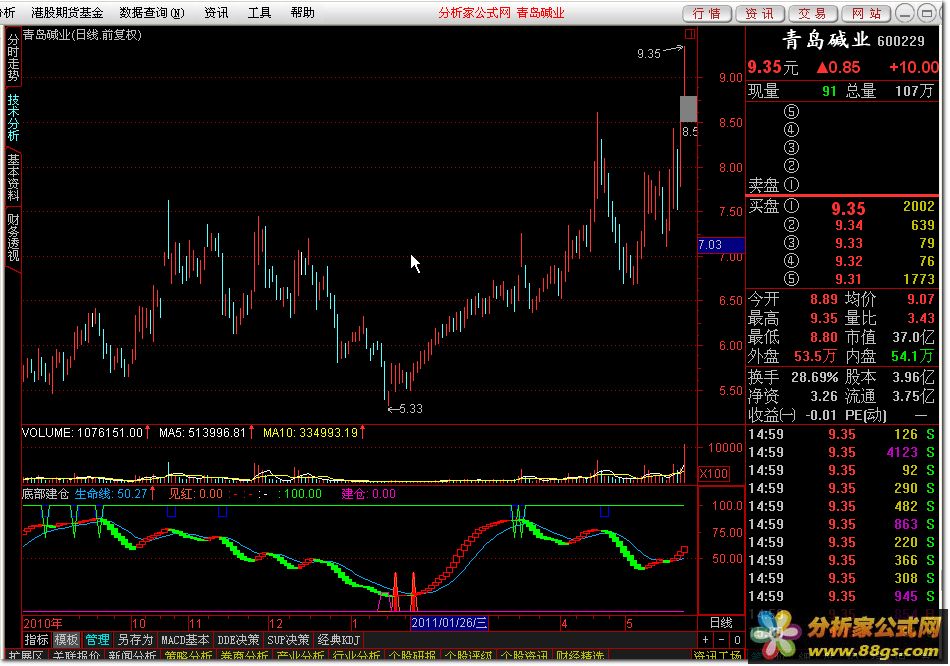Click the MA5: 513996.81 label
The image size is (950, 666).
202,433
